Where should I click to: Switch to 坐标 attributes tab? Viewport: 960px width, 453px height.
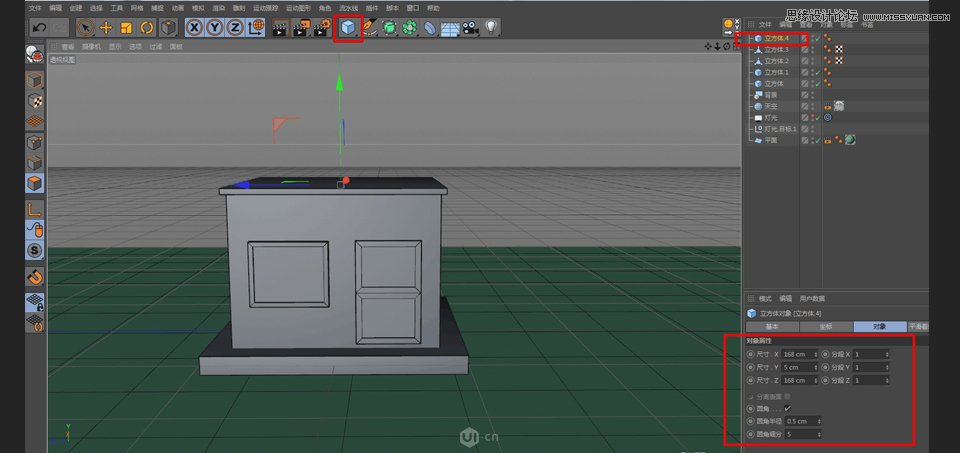pyautogui.click(x=825, y=327)
